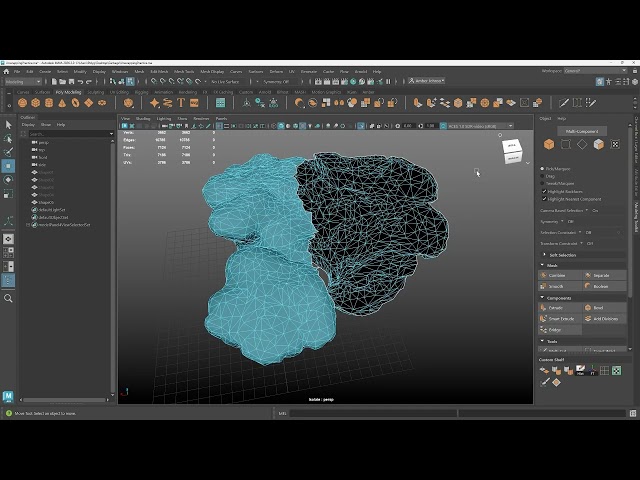Screen dimensions: 640x480
Task: Click the polygon Type text shelf icon
Action: coord(181,103)
